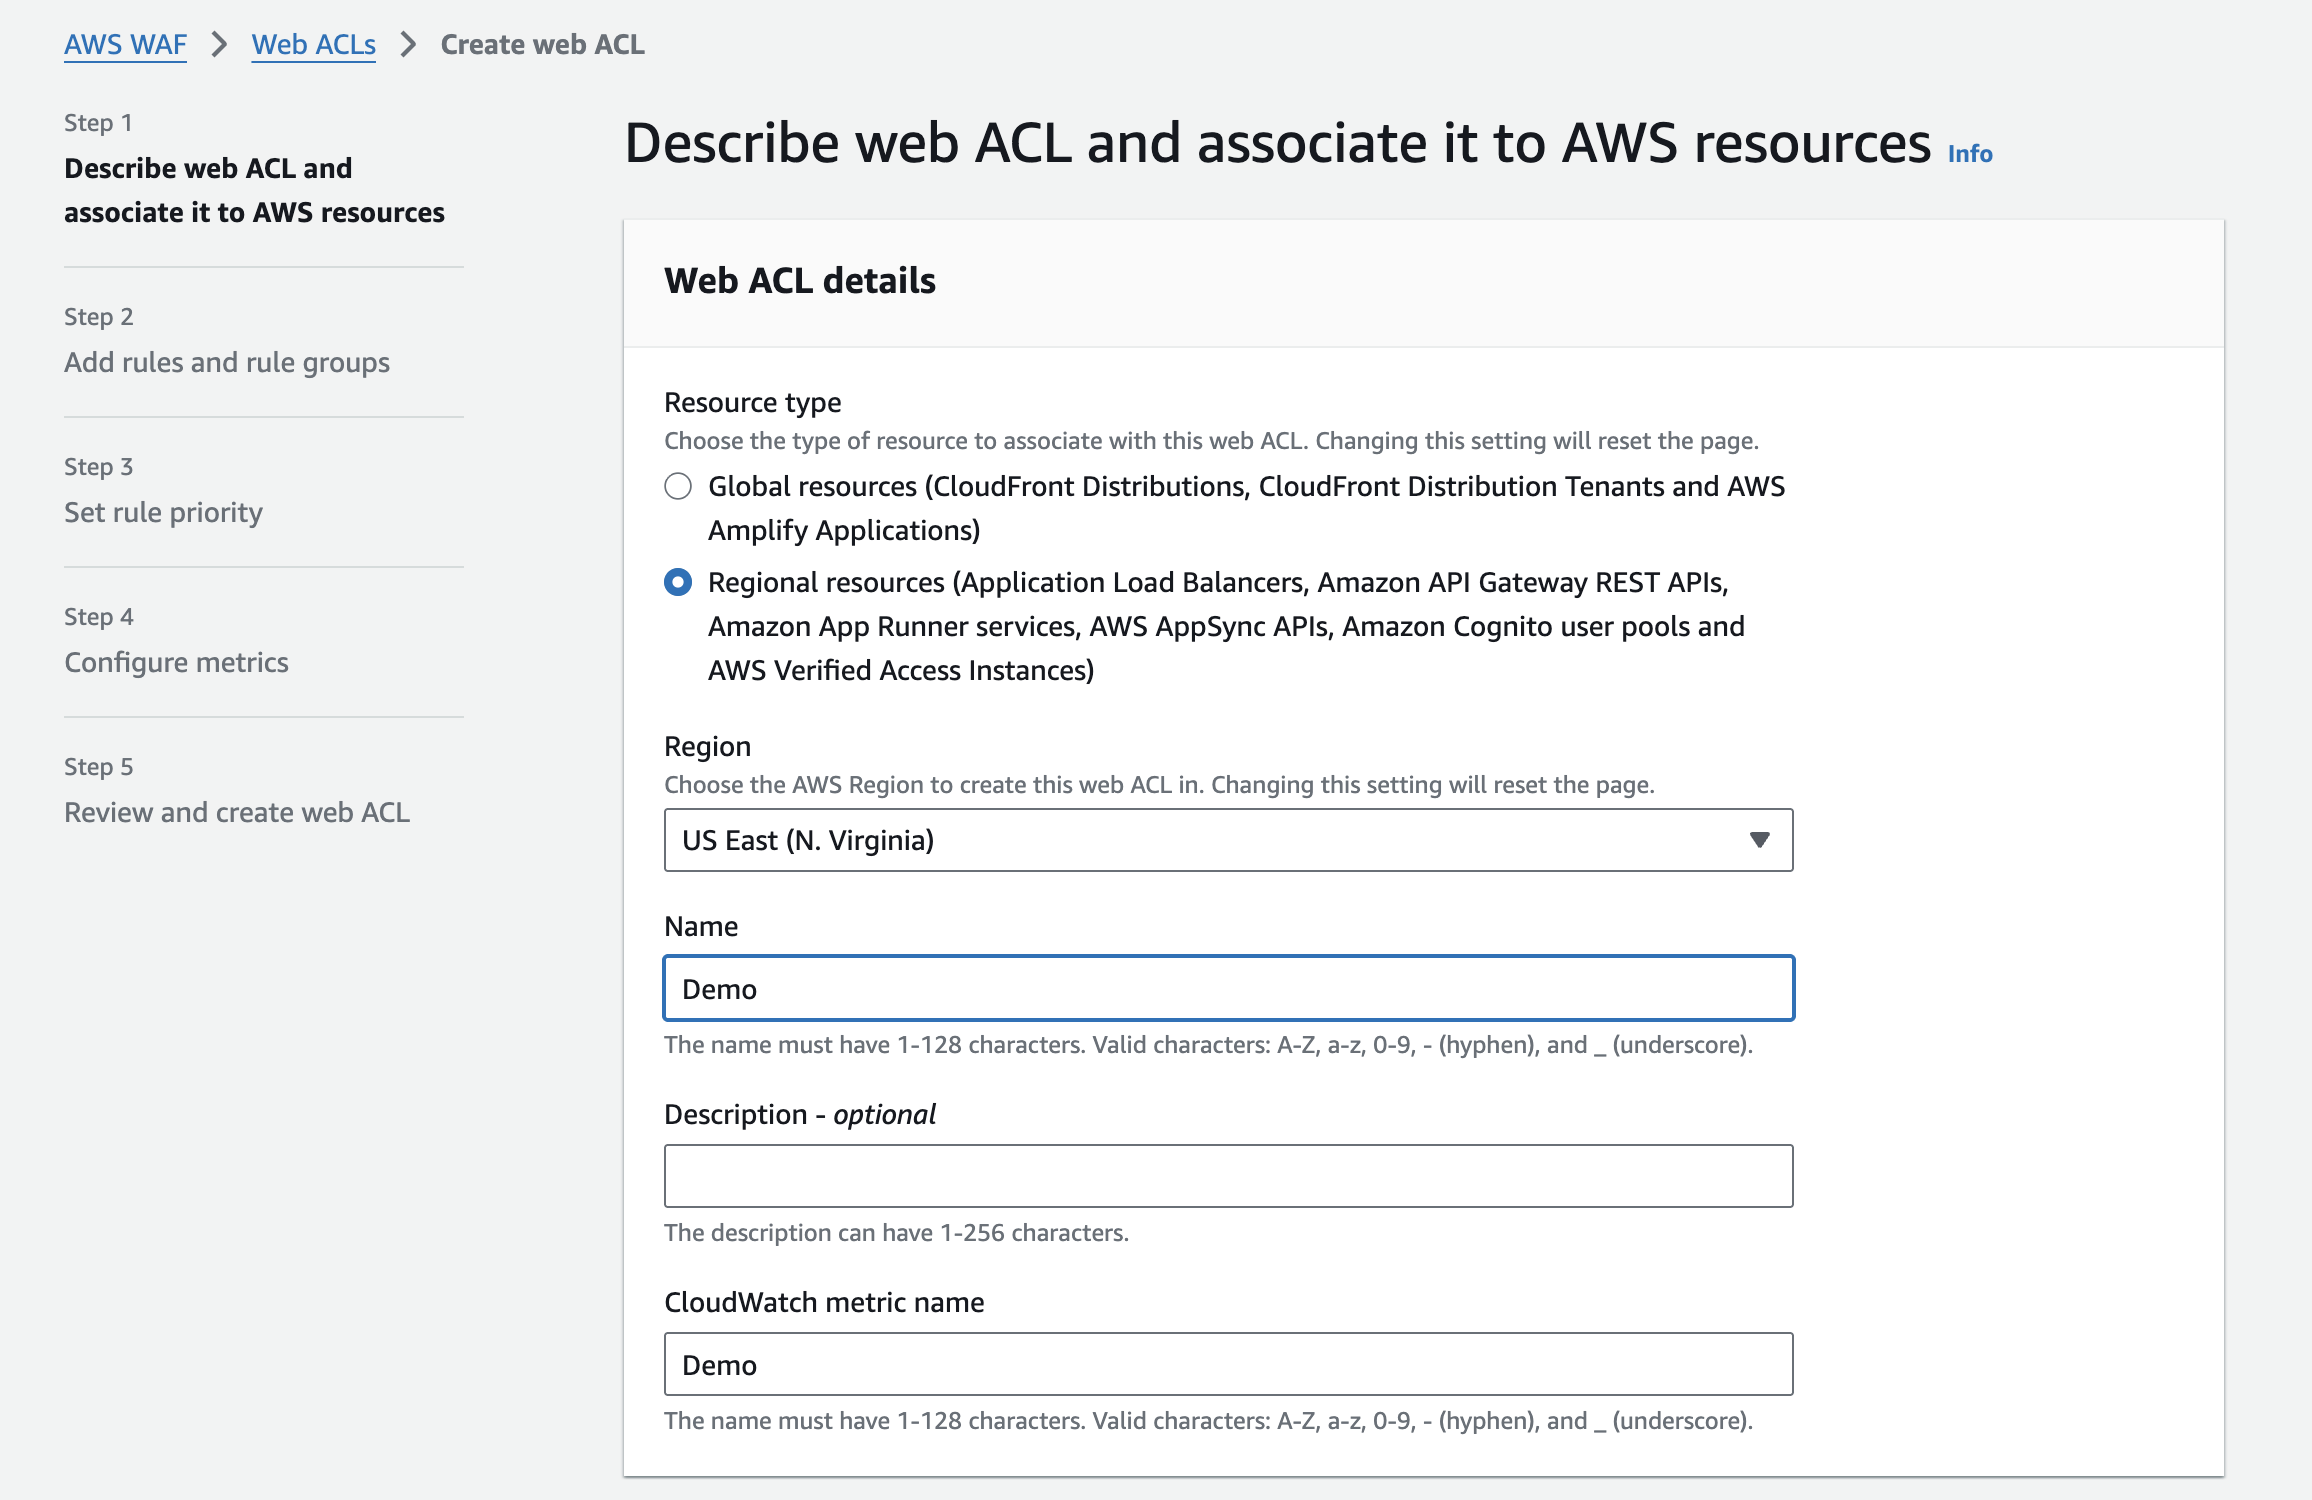Select Regional resources radio button
The height and width of the screenshot is (1500, 2312).
pyautogui.click(x=679, y=582)
